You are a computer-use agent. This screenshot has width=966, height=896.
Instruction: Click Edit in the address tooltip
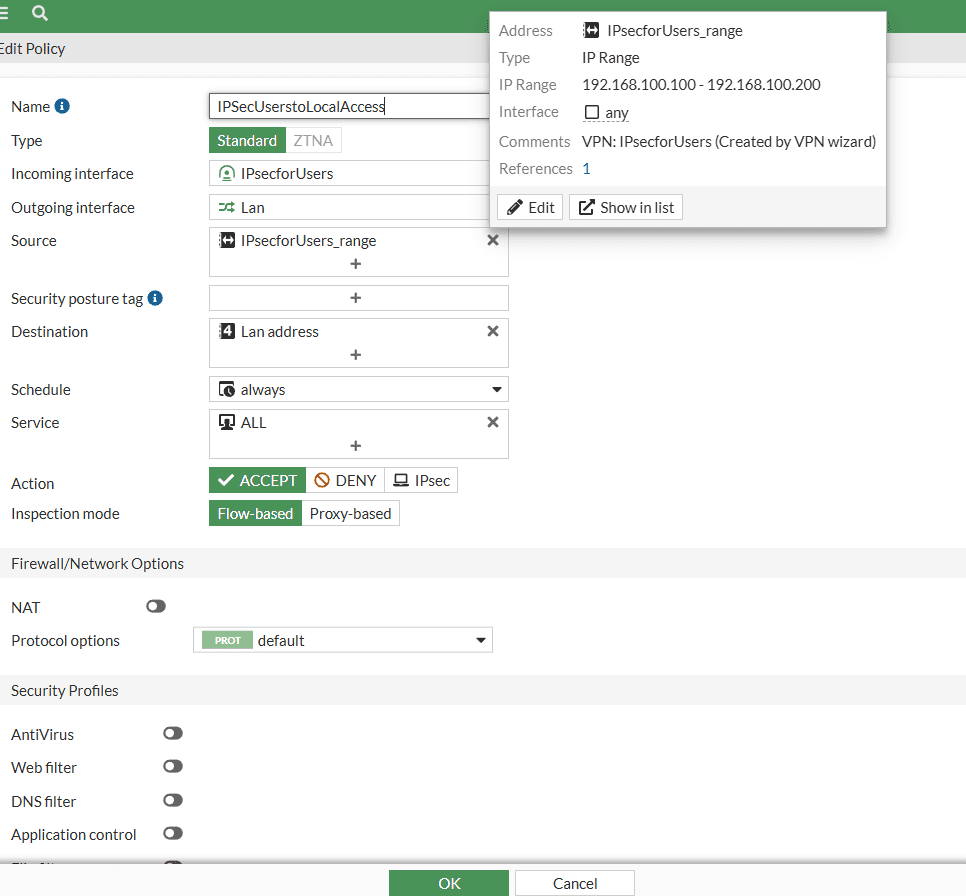click(x=530, y=208)
